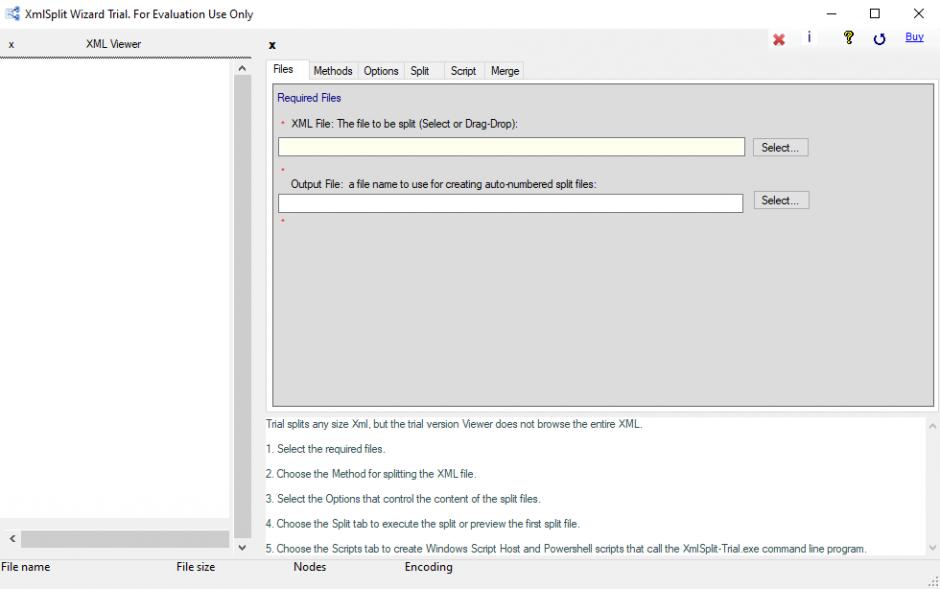
Task: Click '5. Choose the Scripts tab' instruction line
Action: (566, 549)
